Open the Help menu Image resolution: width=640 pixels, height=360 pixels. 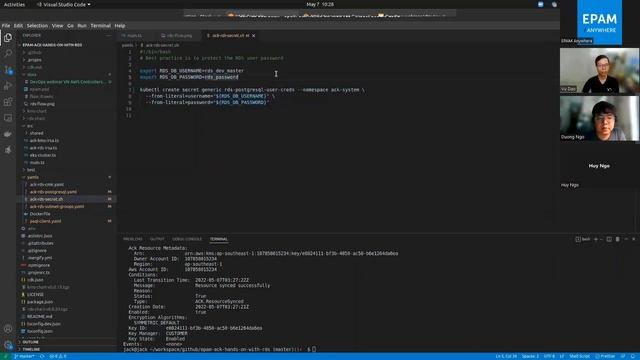coord(120,26)
